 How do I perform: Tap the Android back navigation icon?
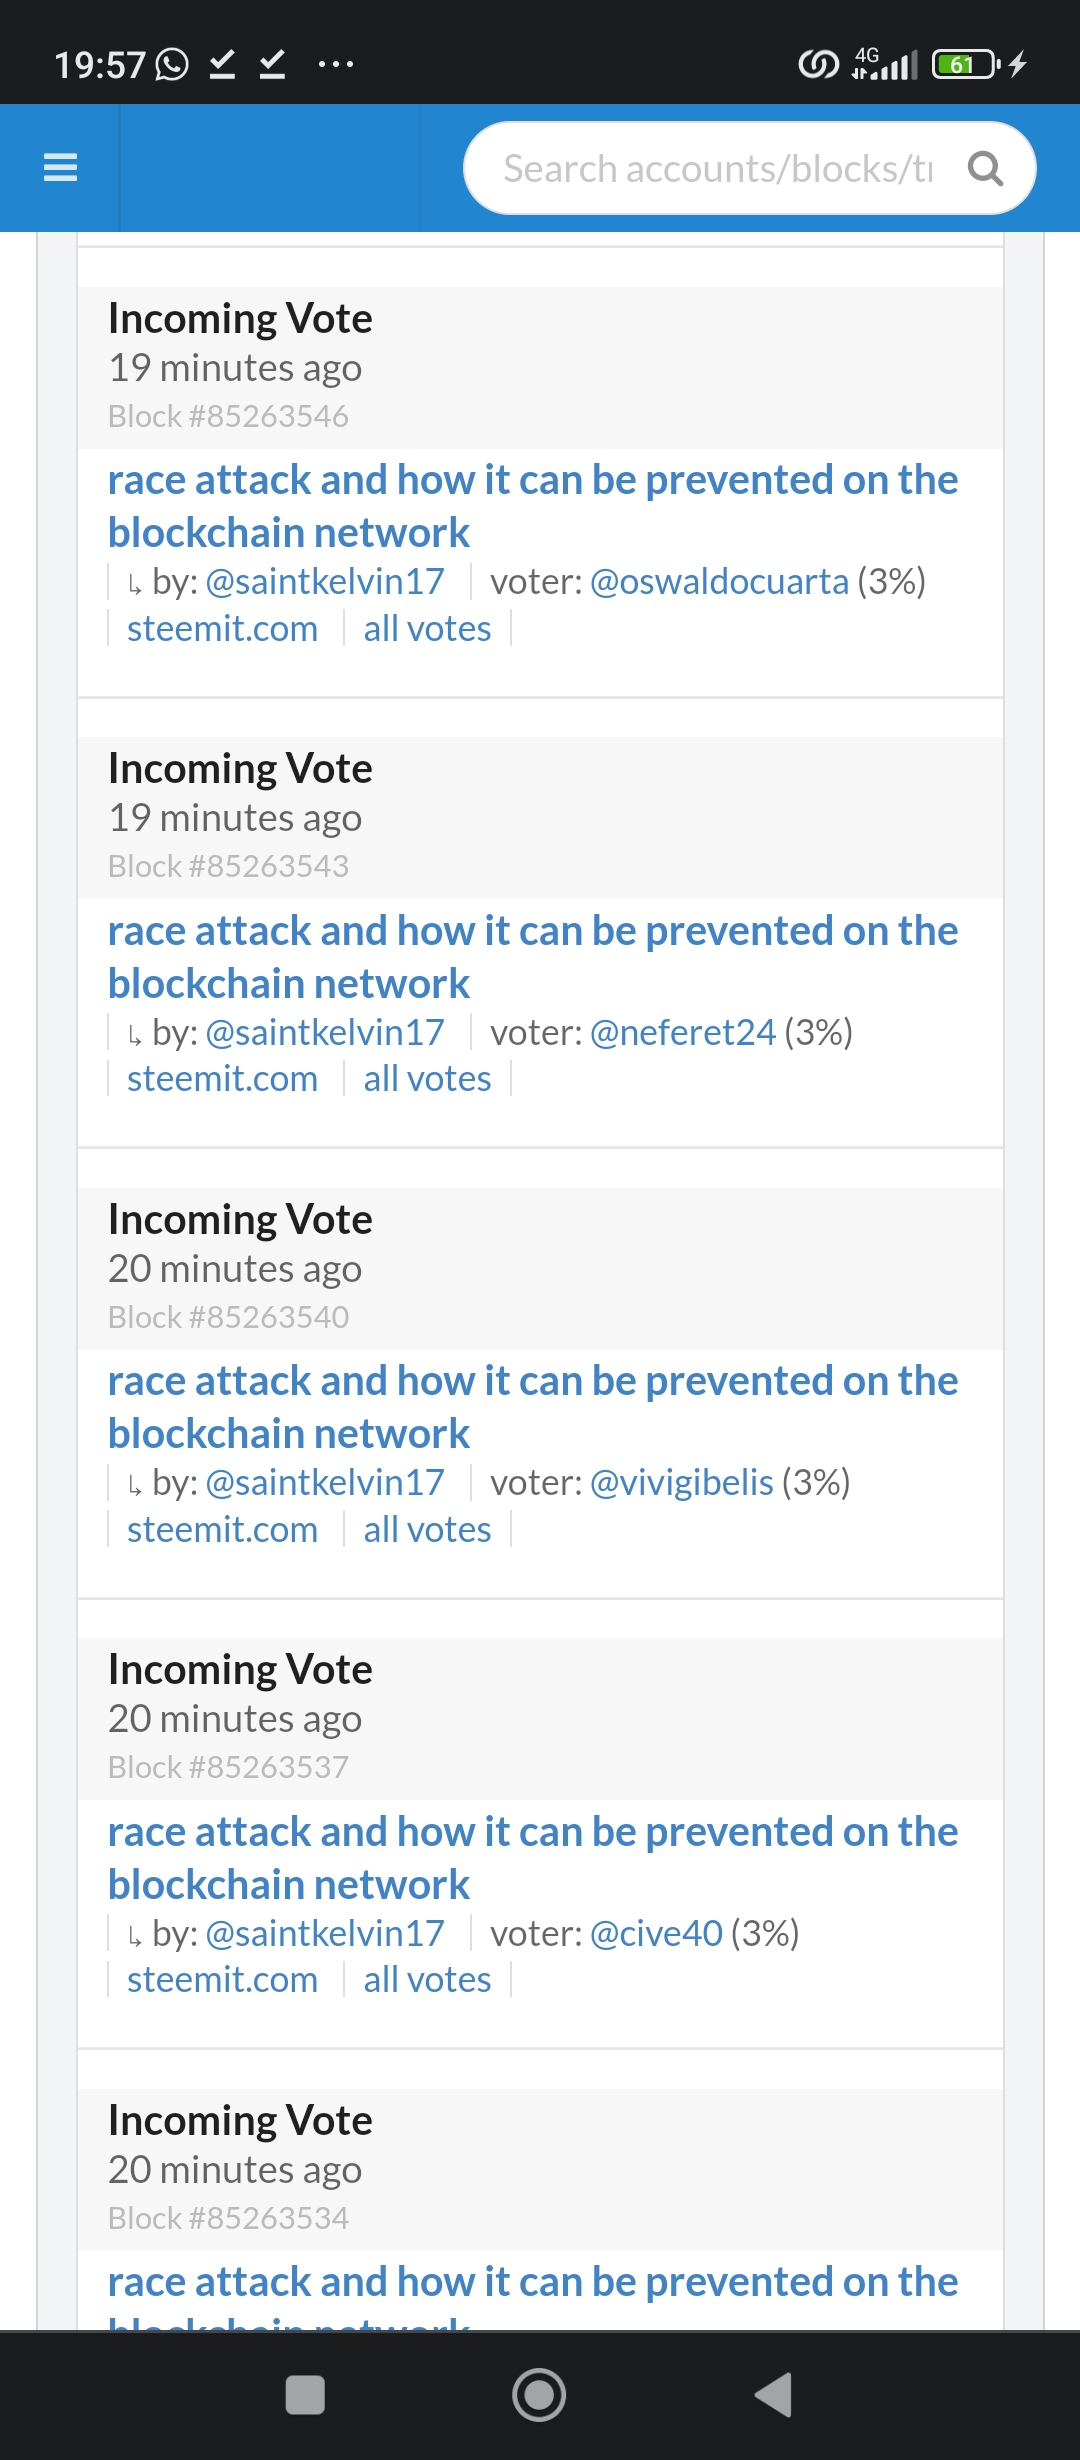(x=773, y=2394)
